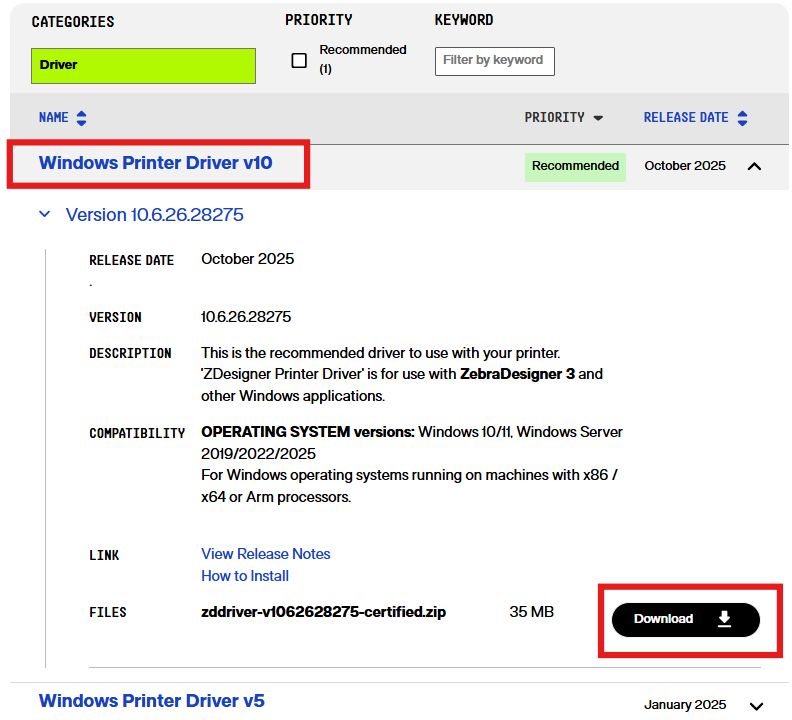This screenshot has width=792, height=720.
Task: Check the Recommended priority checkbox
Action: 299,61
